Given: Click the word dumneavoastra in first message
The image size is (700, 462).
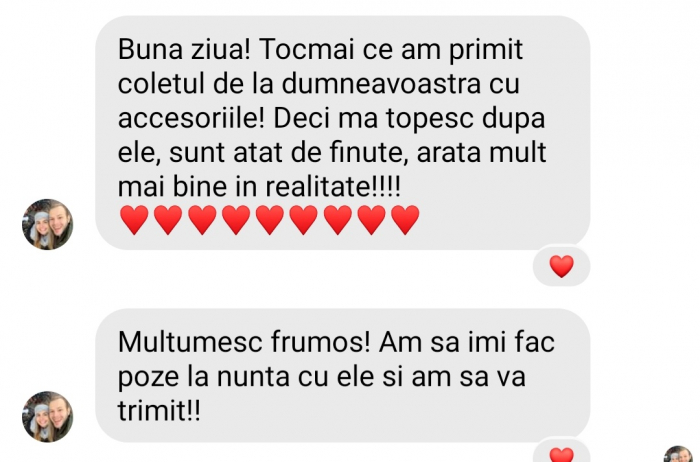Looking at the screenshot, I should coord(381,83).
